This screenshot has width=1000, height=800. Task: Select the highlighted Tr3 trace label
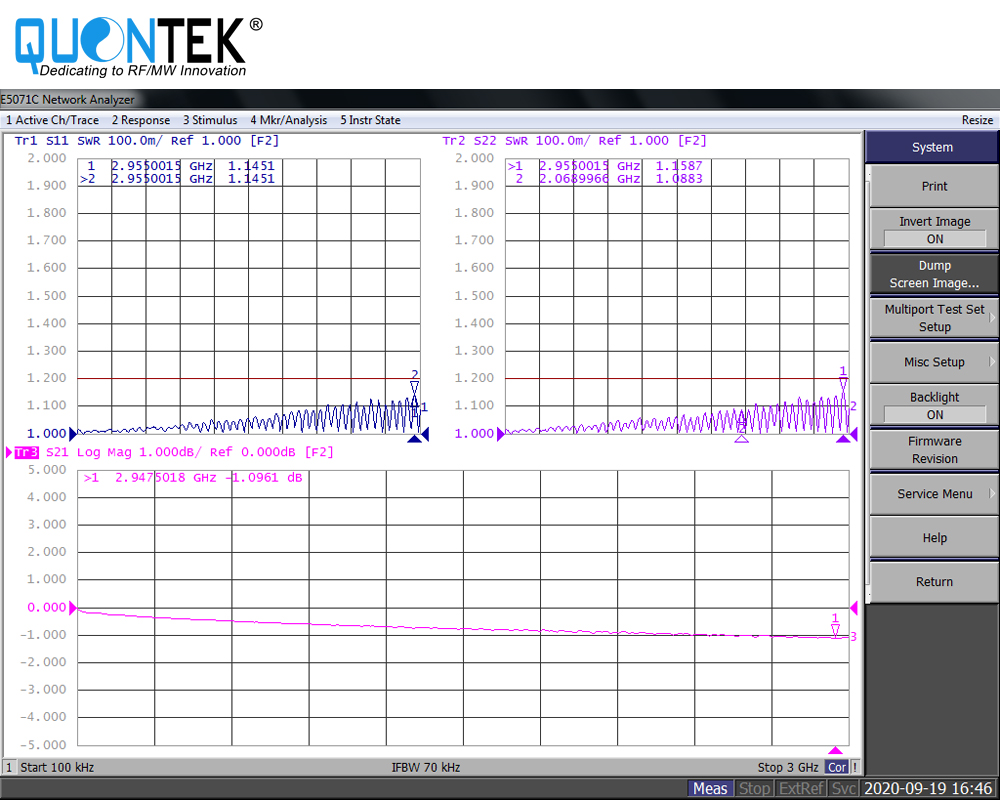tap(27, 452)
